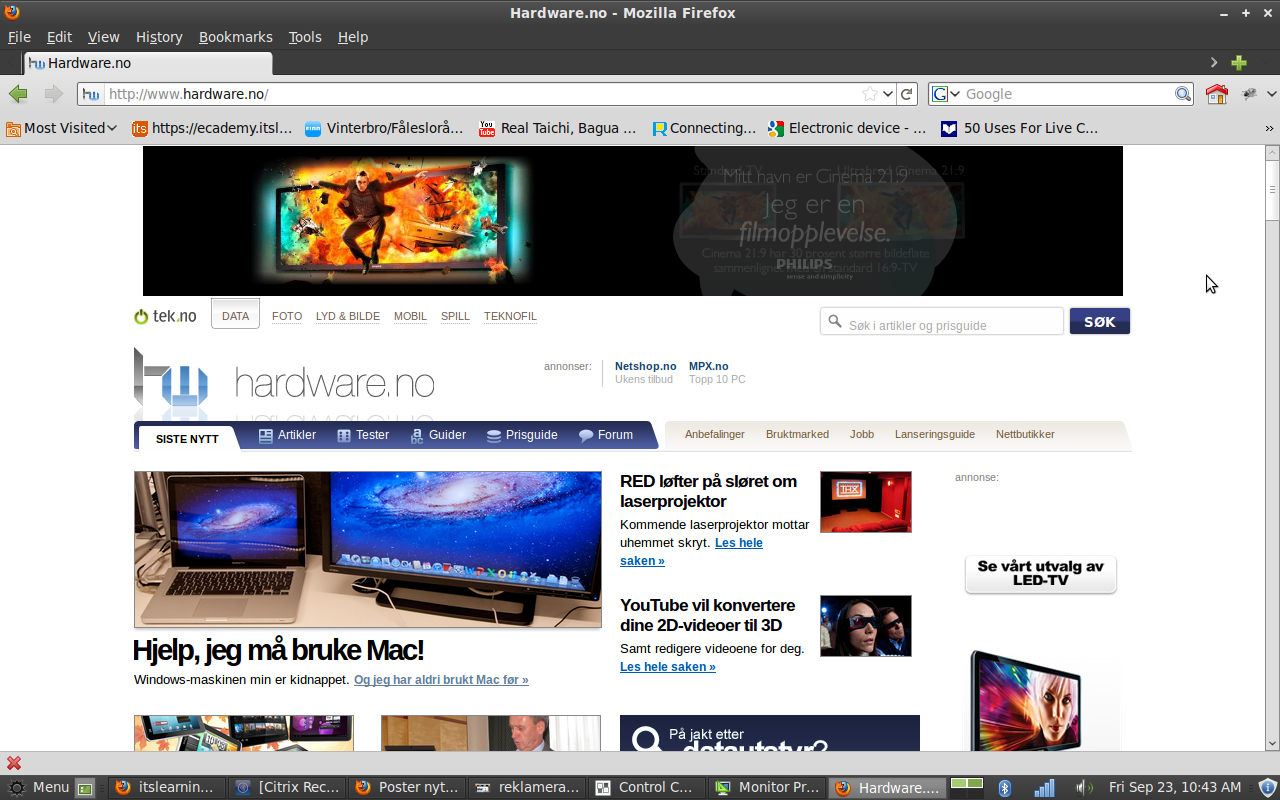Select the DATA section tab
Viewport: 1280px width, 800px height.
(235, 315)
